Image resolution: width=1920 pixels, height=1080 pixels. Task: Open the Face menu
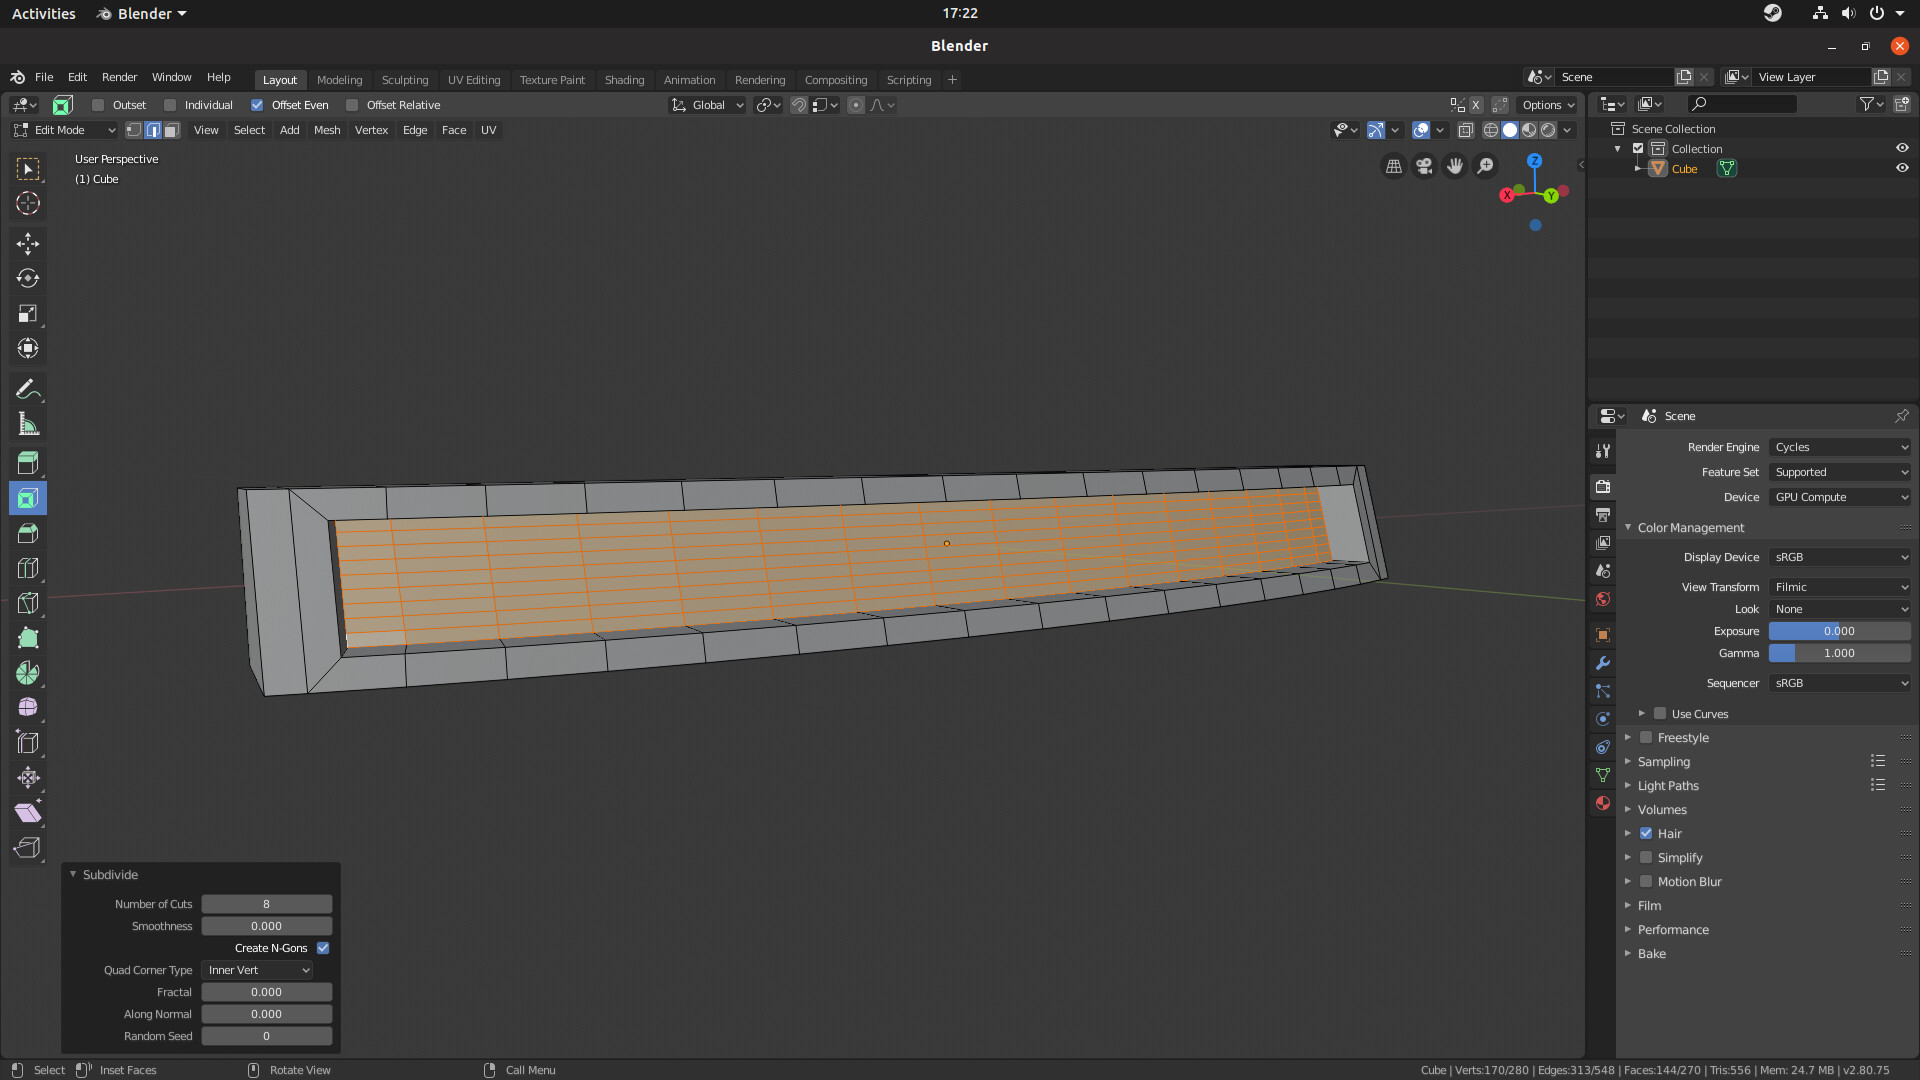click(x=454, y=130)
